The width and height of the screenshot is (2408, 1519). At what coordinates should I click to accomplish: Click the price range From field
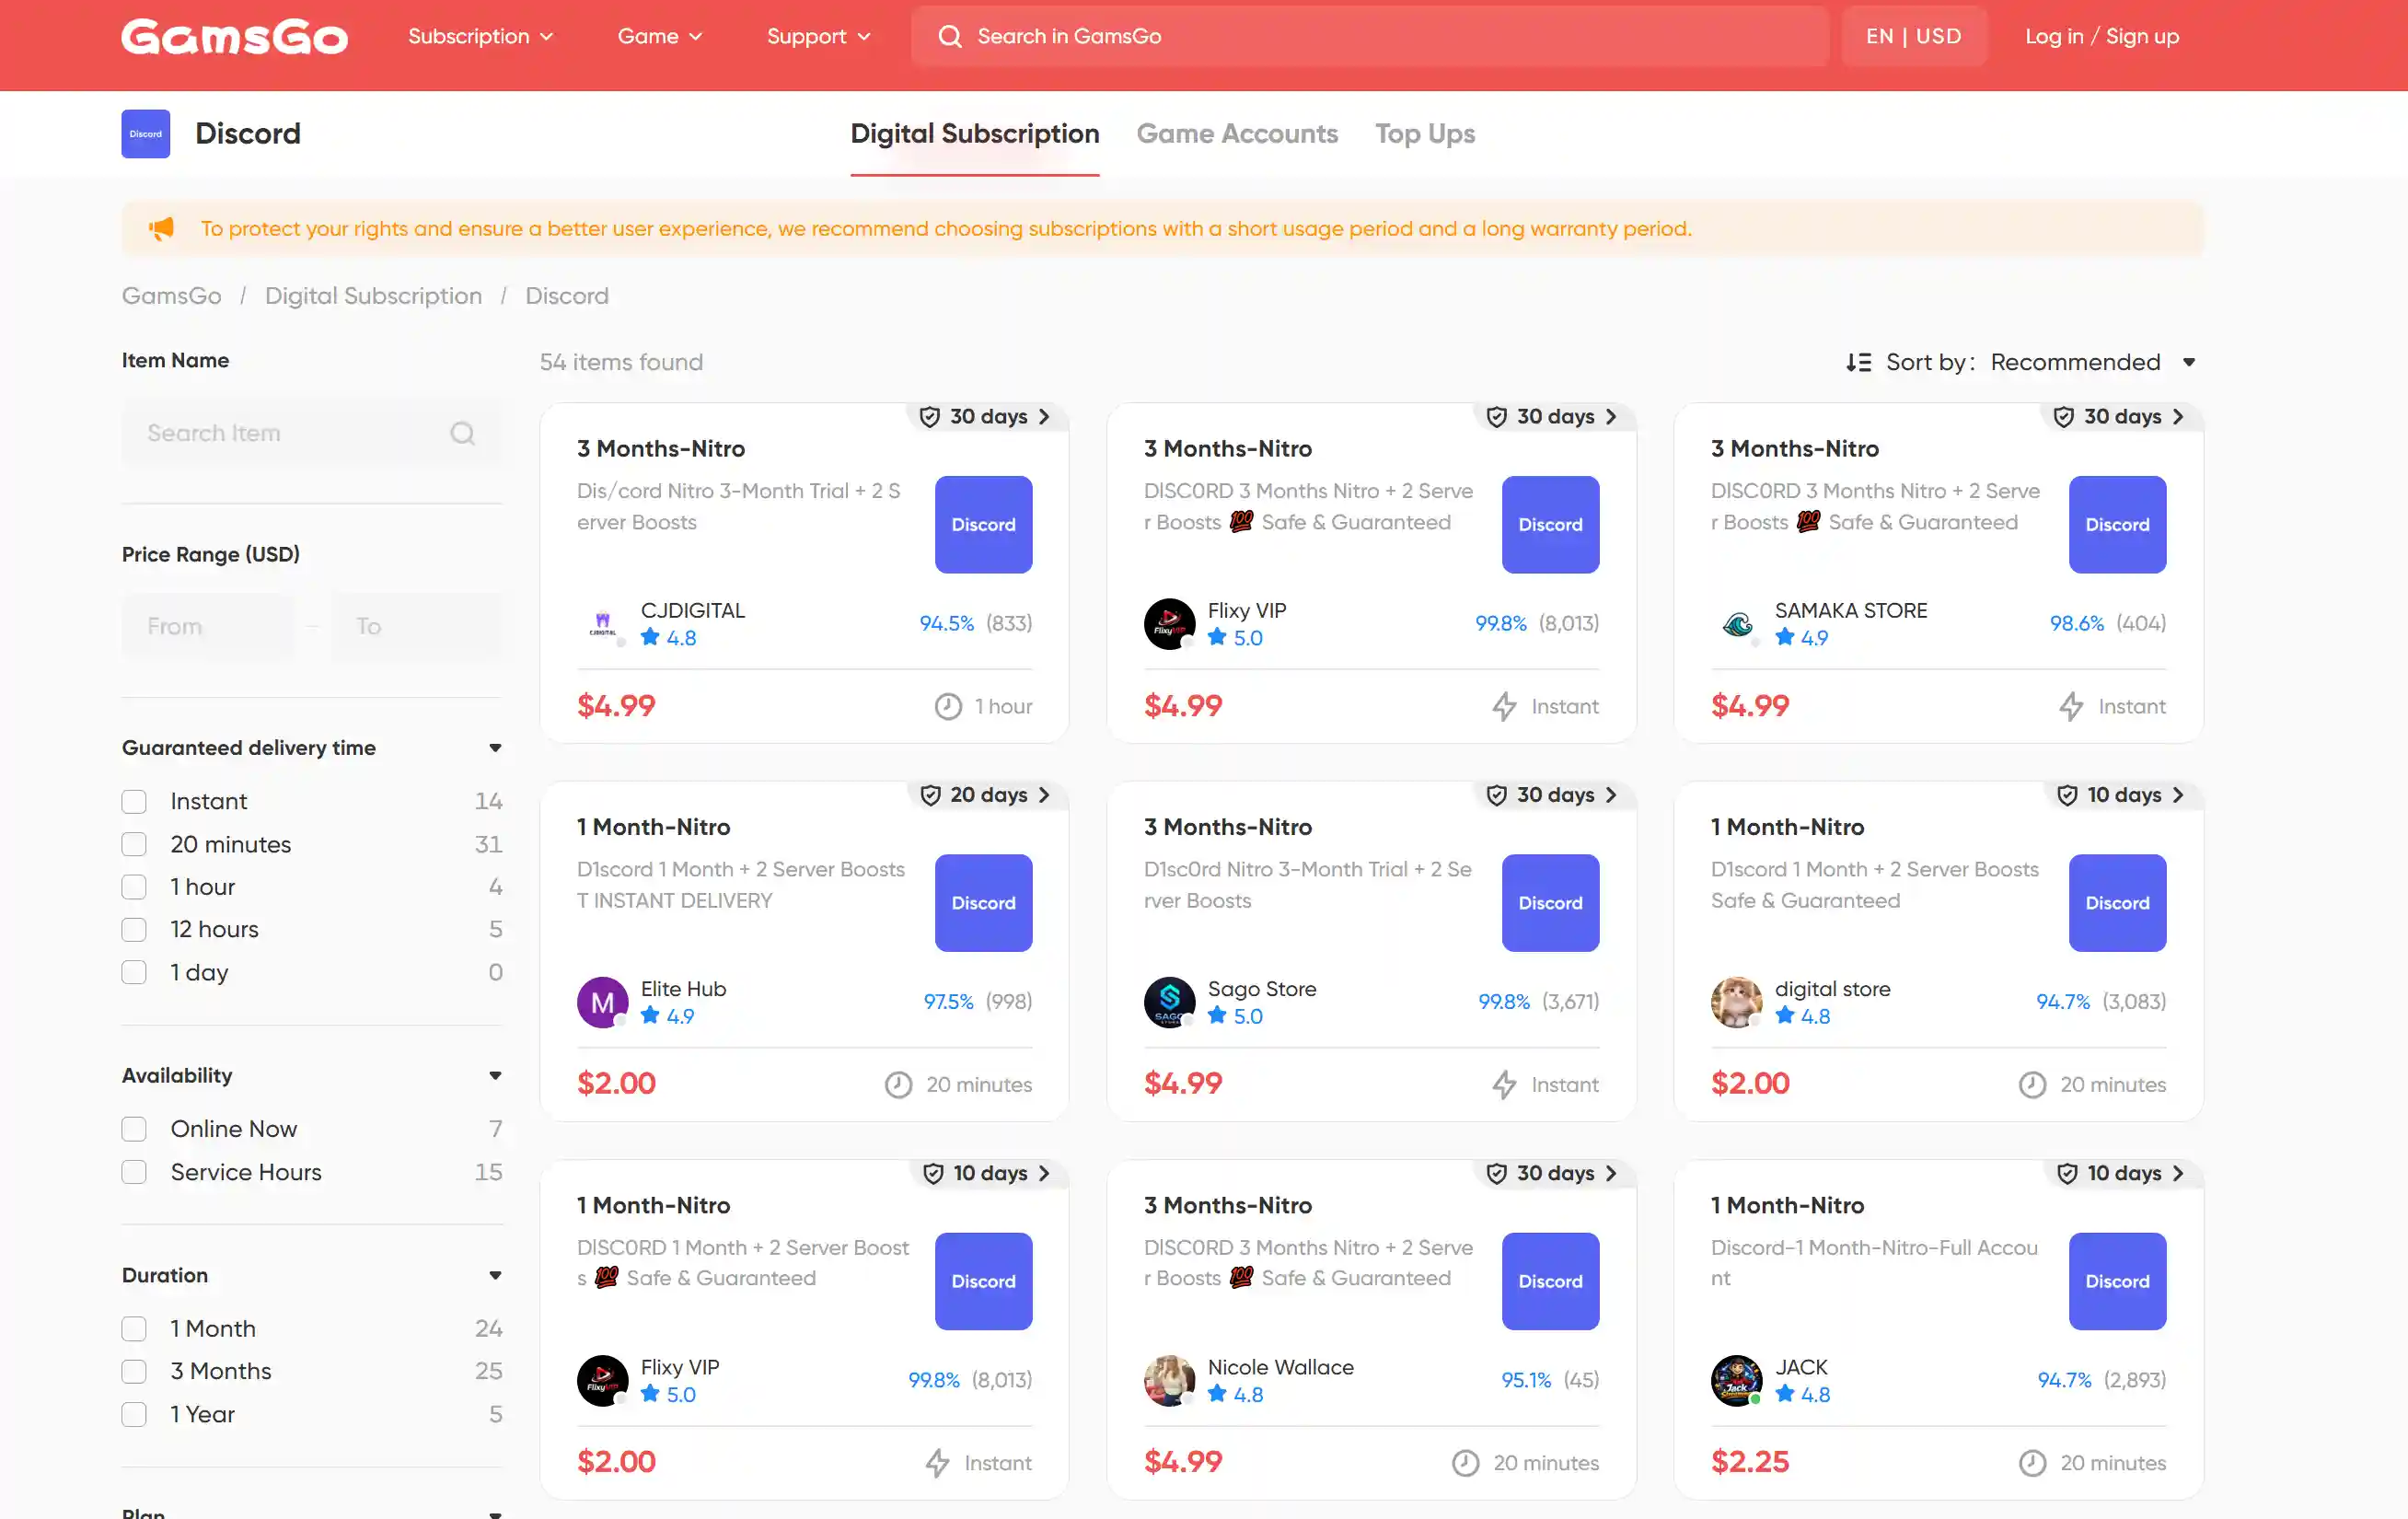click(208, 627)
